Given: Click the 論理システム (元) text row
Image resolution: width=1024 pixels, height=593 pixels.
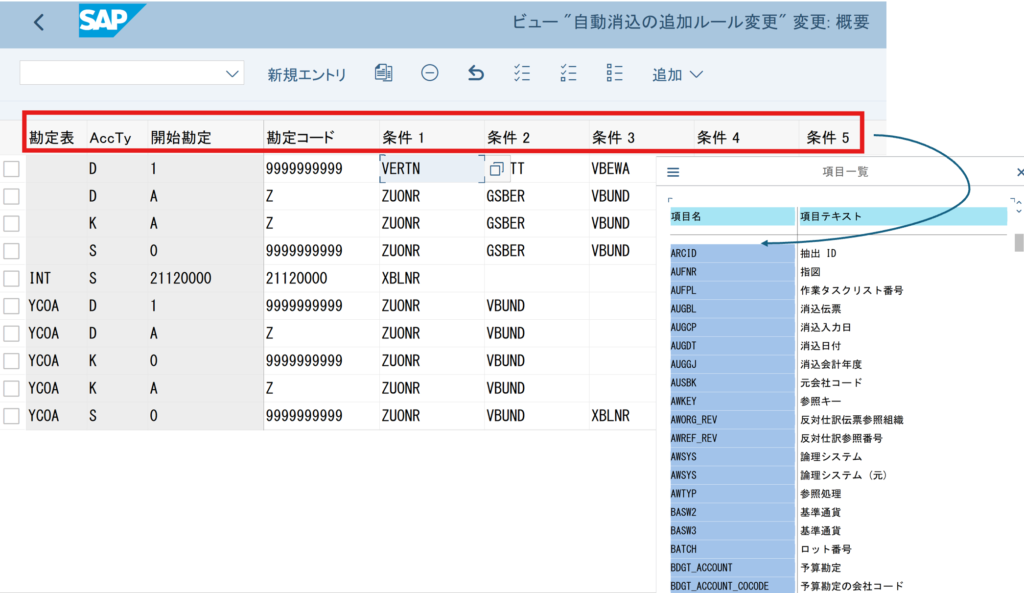Looking at the screenshot, I should (843, 475).
